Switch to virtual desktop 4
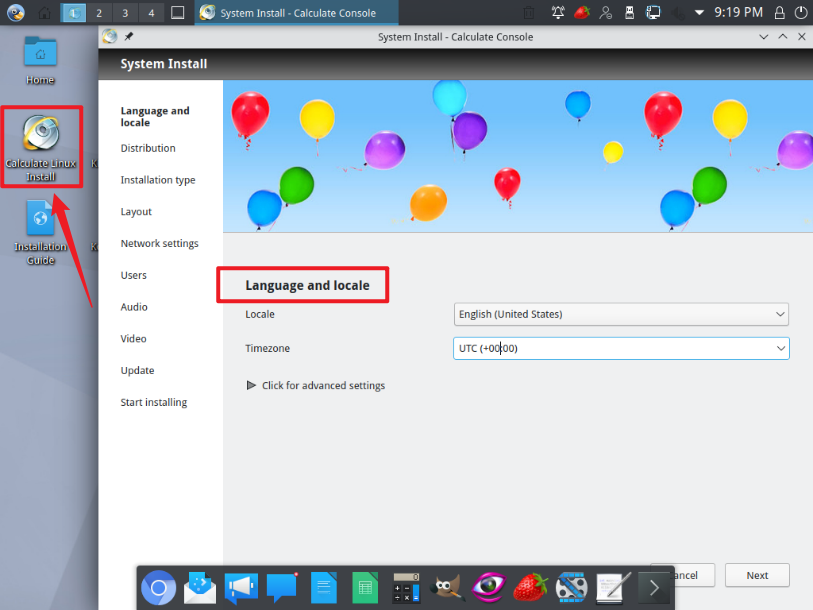813x610 pixels. pos(151,12)
